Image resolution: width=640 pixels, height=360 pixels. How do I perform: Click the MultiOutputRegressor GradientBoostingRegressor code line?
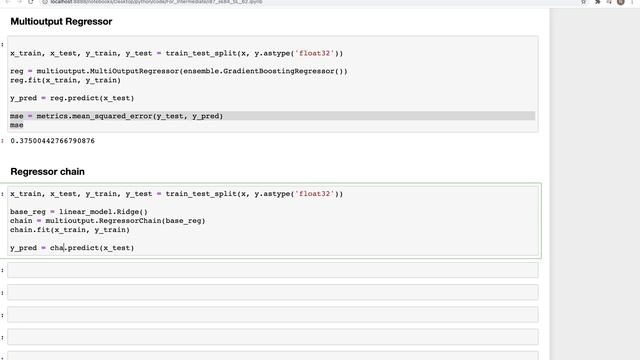[x=179, y=71]
